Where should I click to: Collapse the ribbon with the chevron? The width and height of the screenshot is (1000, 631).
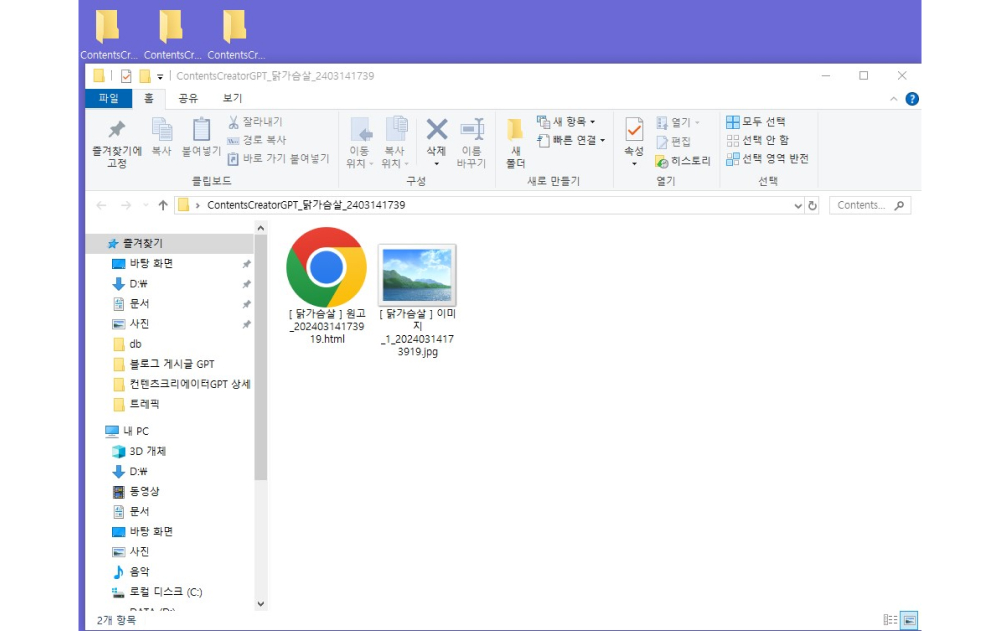coord(893,99)
